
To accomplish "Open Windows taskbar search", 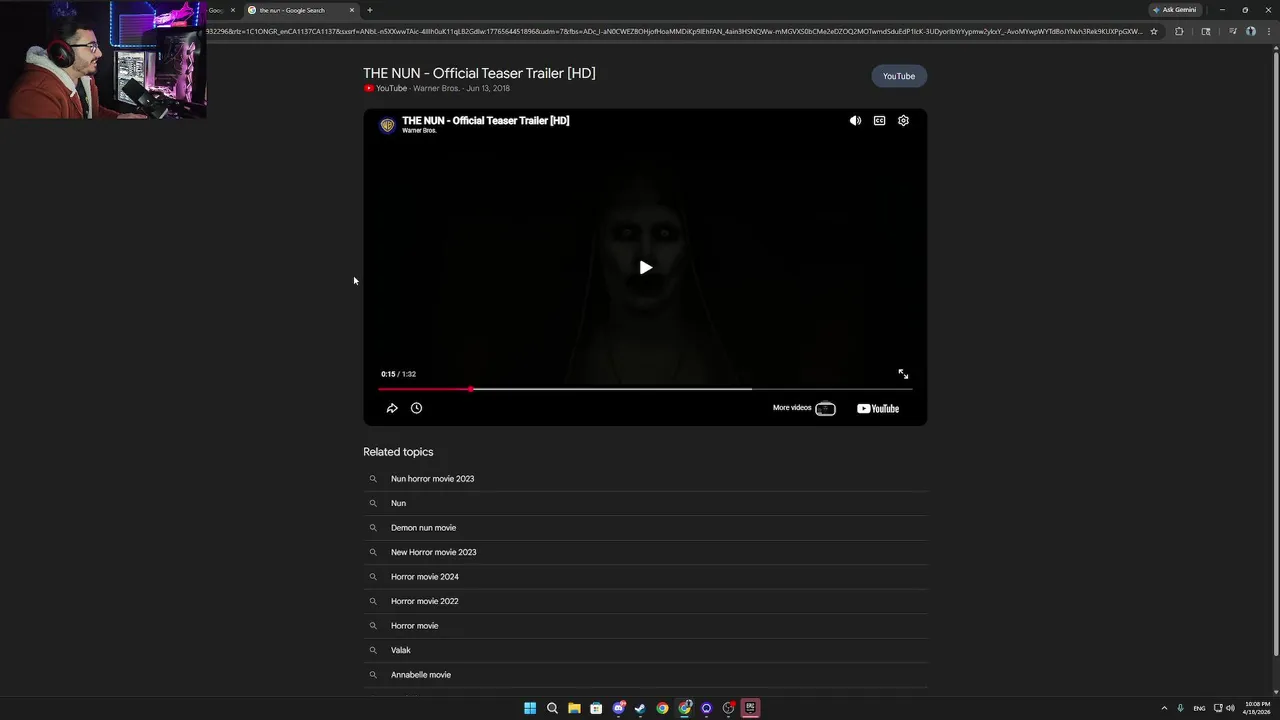I will 552,708.
